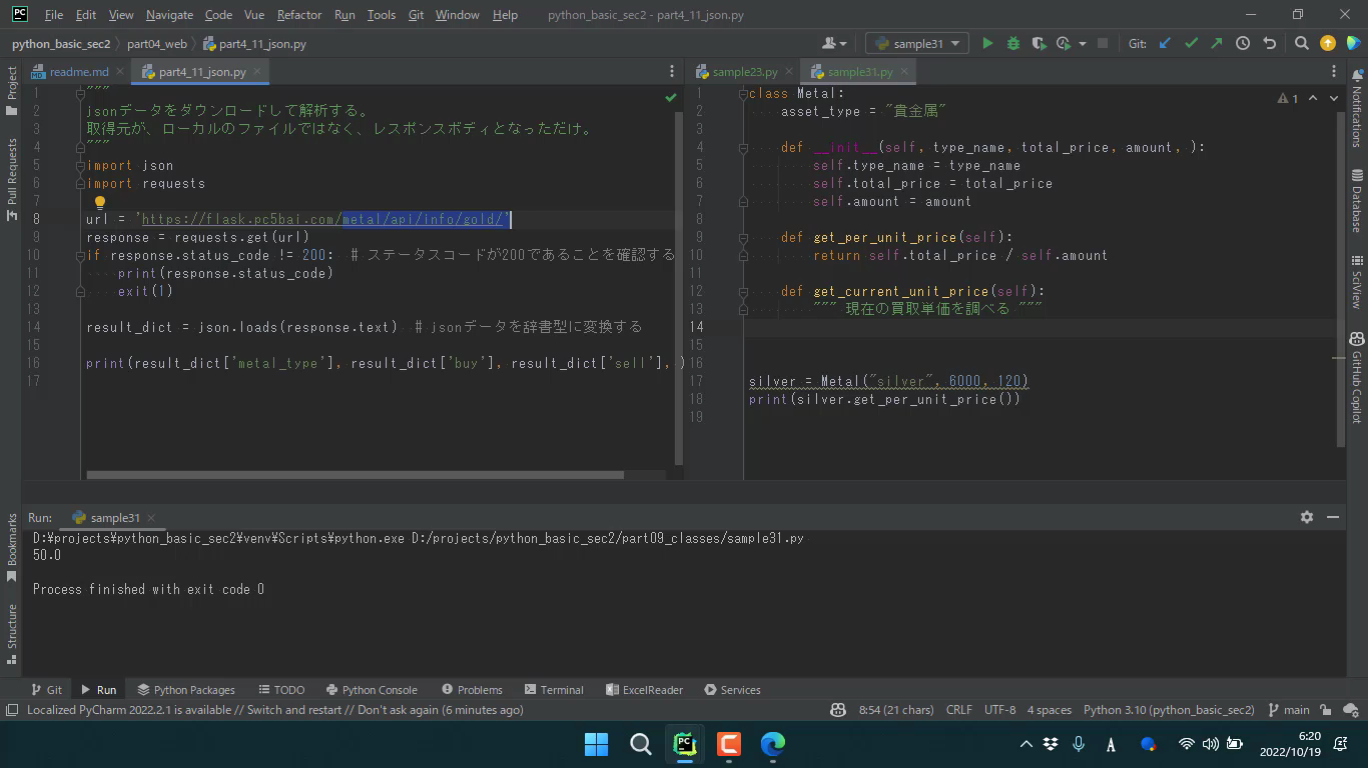
Task: Toggle the Bookmarks tool window
Action: [12, 547]
